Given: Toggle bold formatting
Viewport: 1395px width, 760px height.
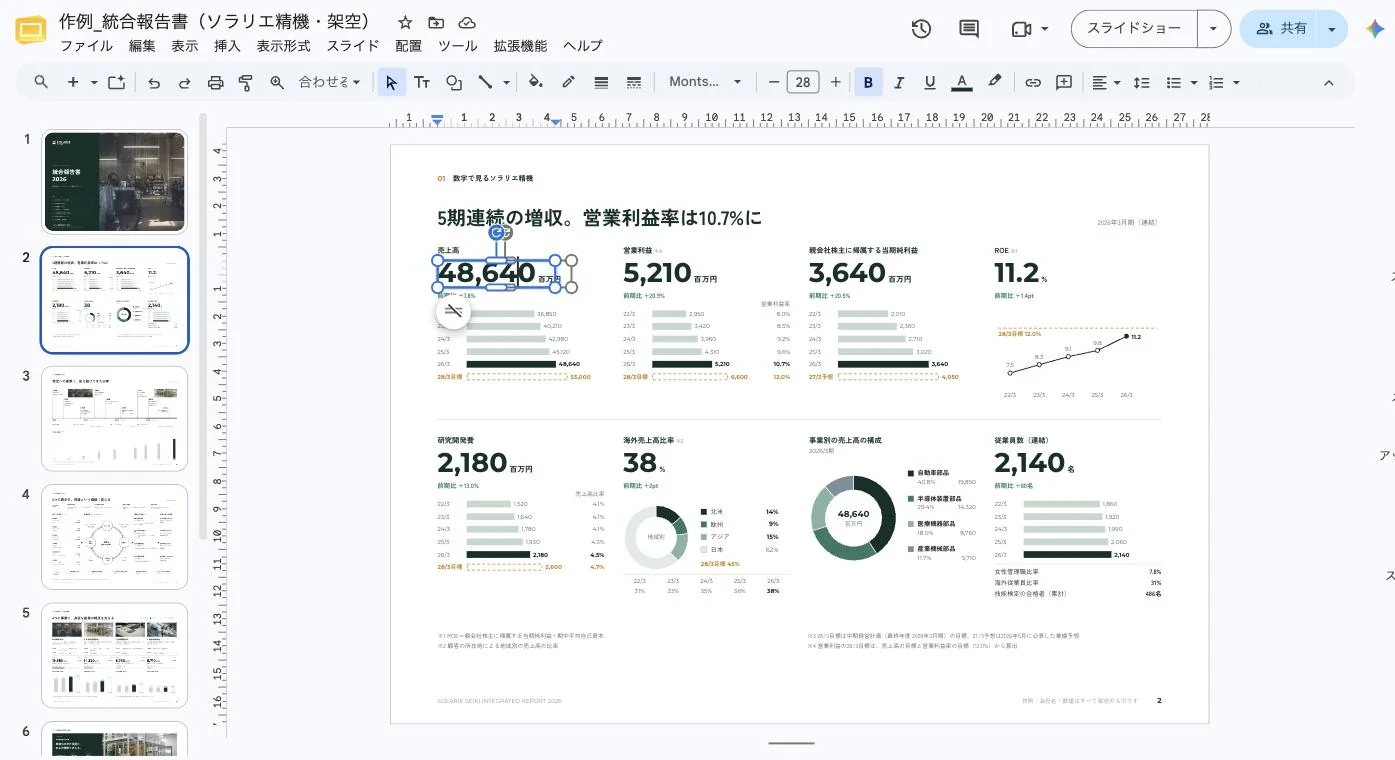Looking at the screenshot, I should pos(868,82).
